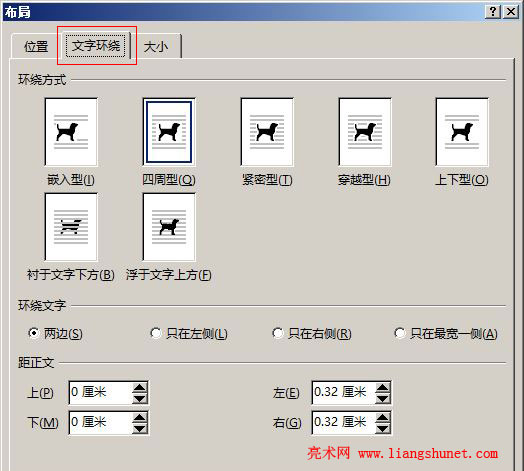Increase the 下 distance with up arrow

tap(140, 418)
